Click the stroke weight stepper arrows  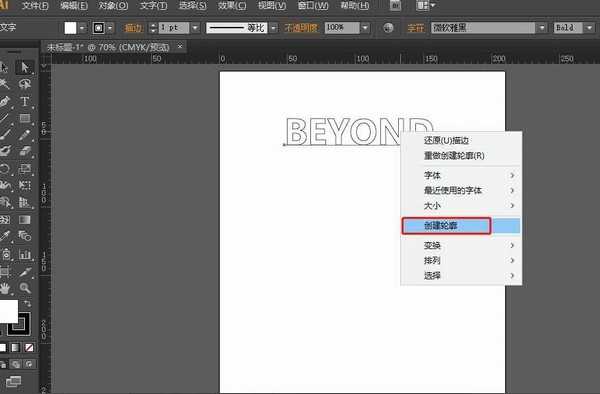(153, 28)
